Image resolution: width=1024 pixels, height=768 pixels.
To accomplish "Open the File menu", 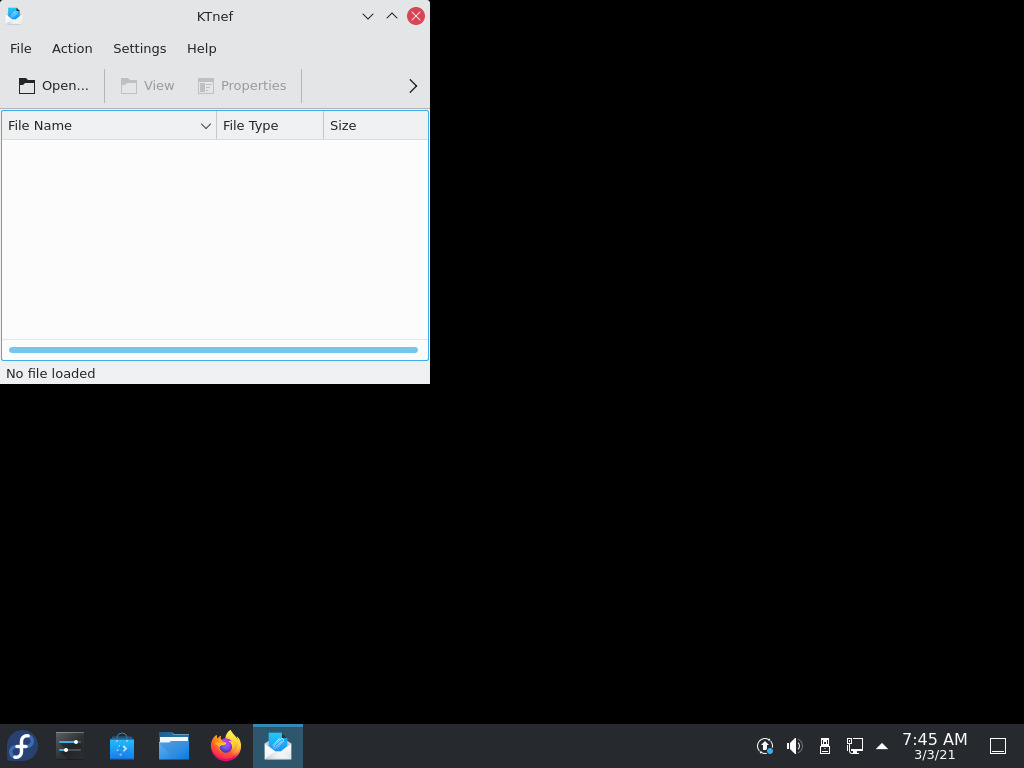I will (20, 48).
